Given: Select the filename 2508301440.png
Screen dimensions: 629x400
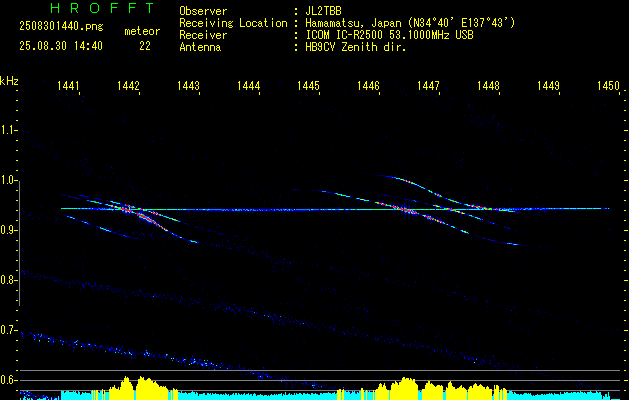Looking at the screenshot, I should pyautogui.click(x=61, y=27).
